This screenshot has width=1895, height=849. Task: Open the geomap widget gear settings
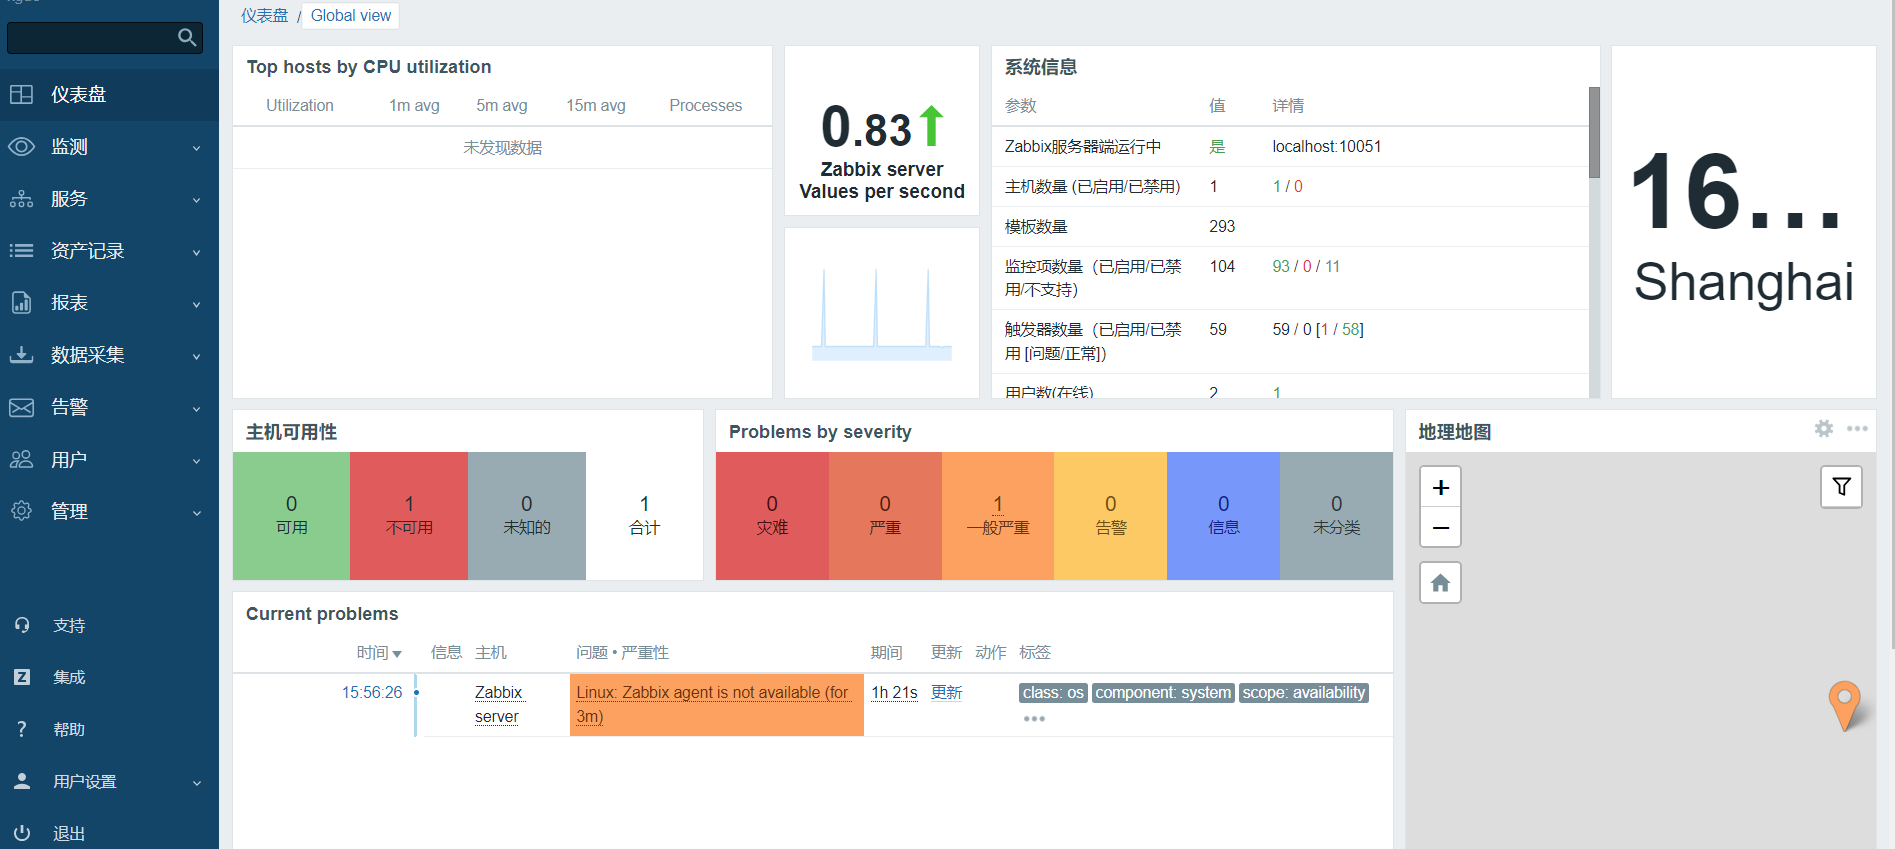[x=1824, y=429]
